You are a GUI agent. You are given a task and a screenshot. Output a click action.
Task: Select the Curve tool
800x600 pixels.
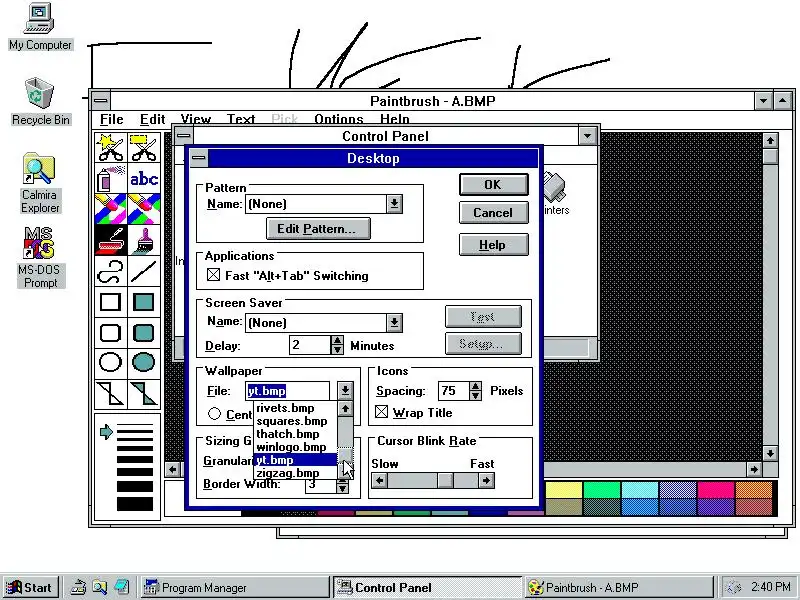click(111, 271)
